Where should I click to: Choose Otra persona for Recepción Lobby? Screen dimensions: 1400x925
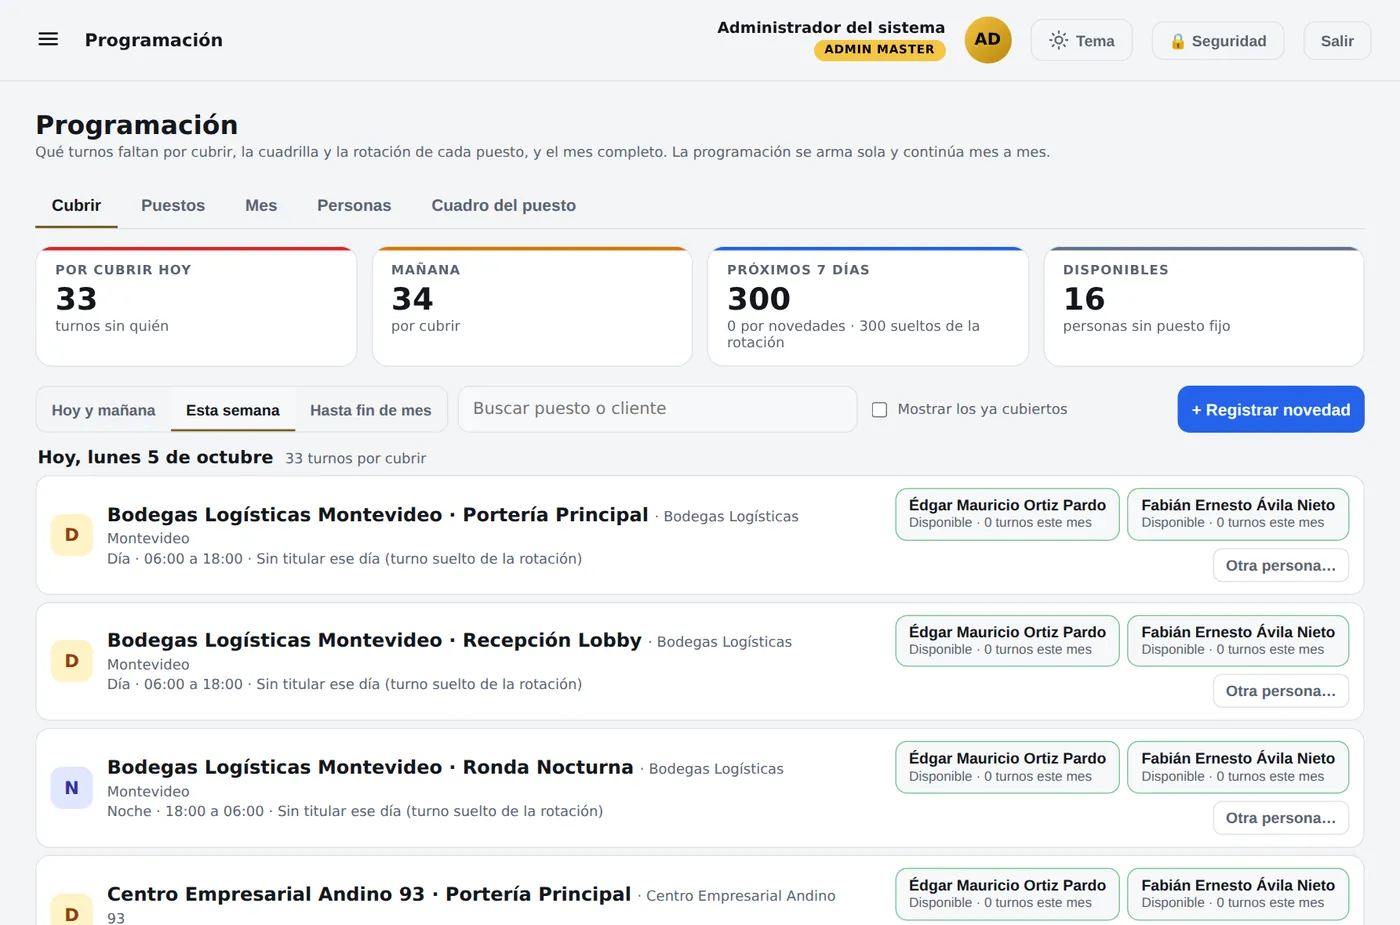1281,691
